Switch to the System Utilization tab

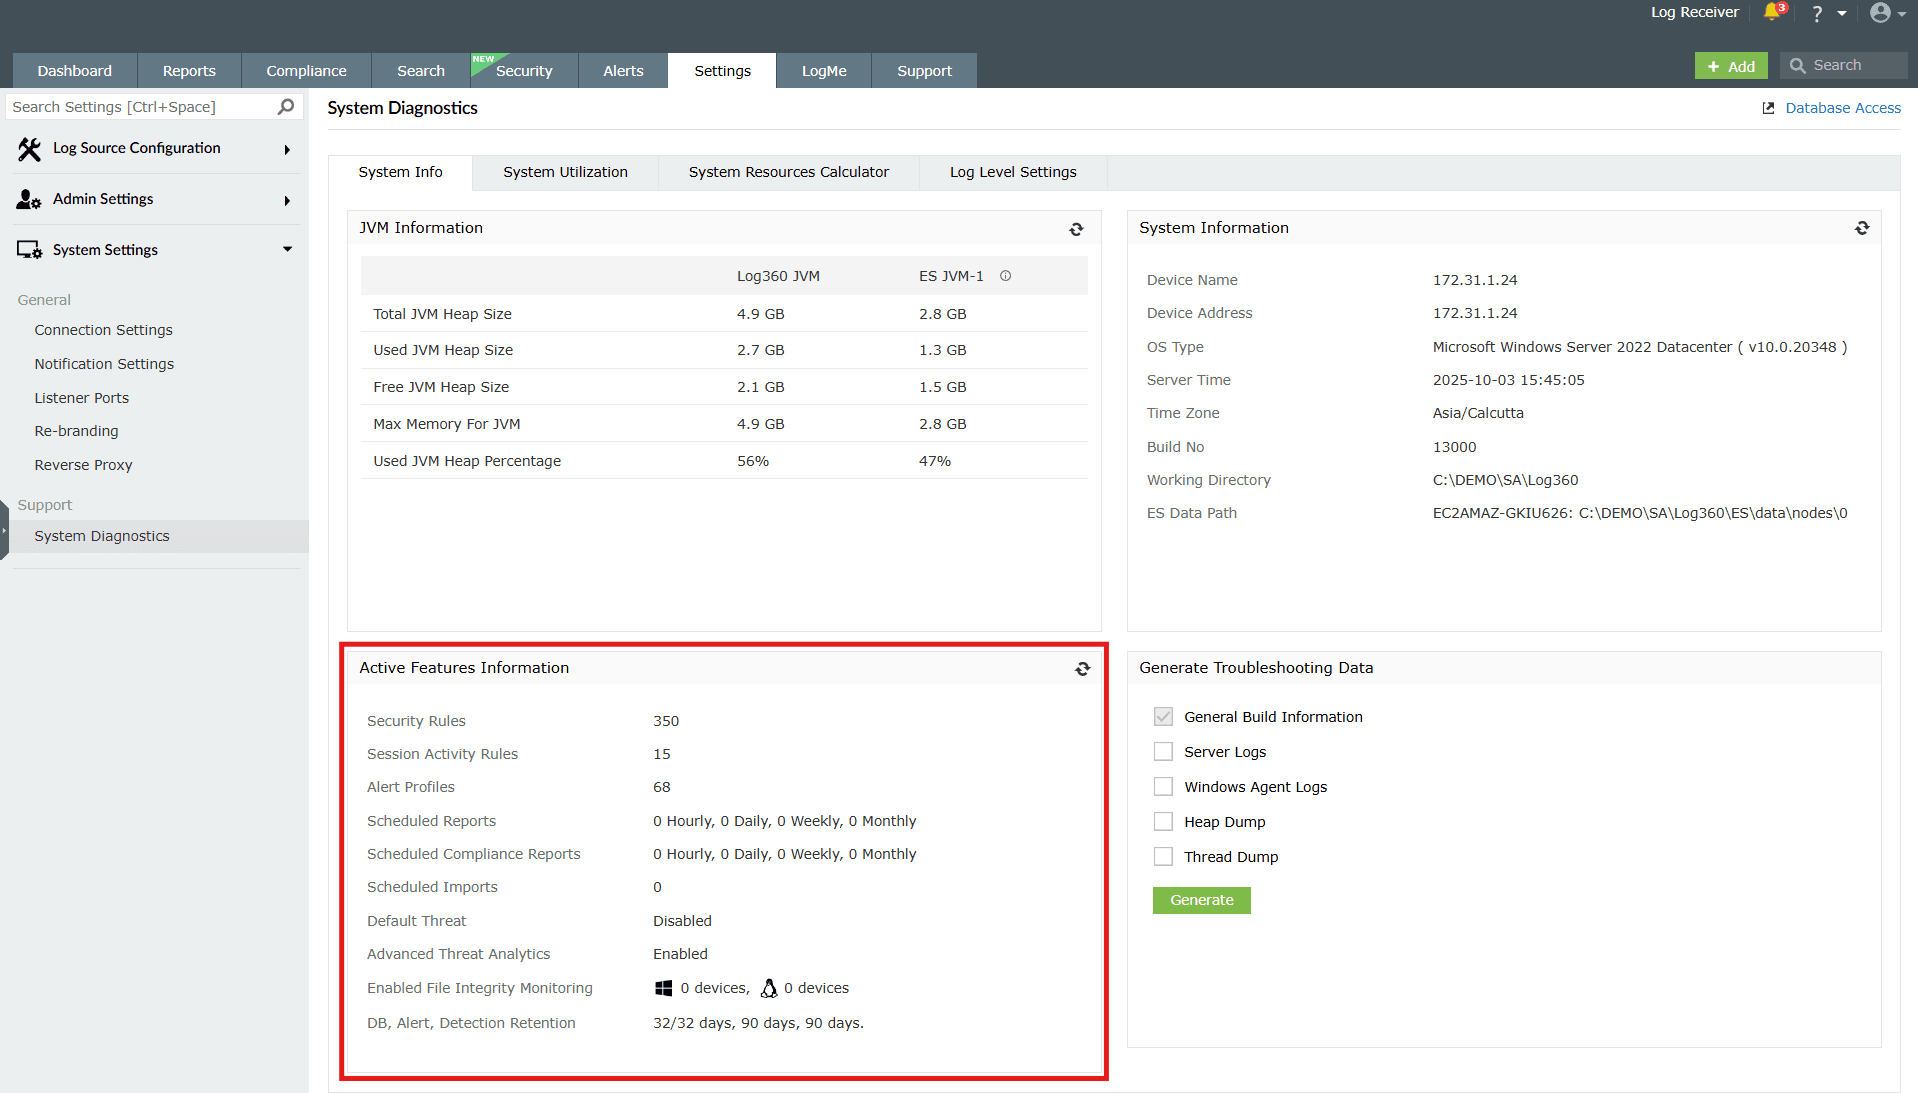tap(566, 173)
